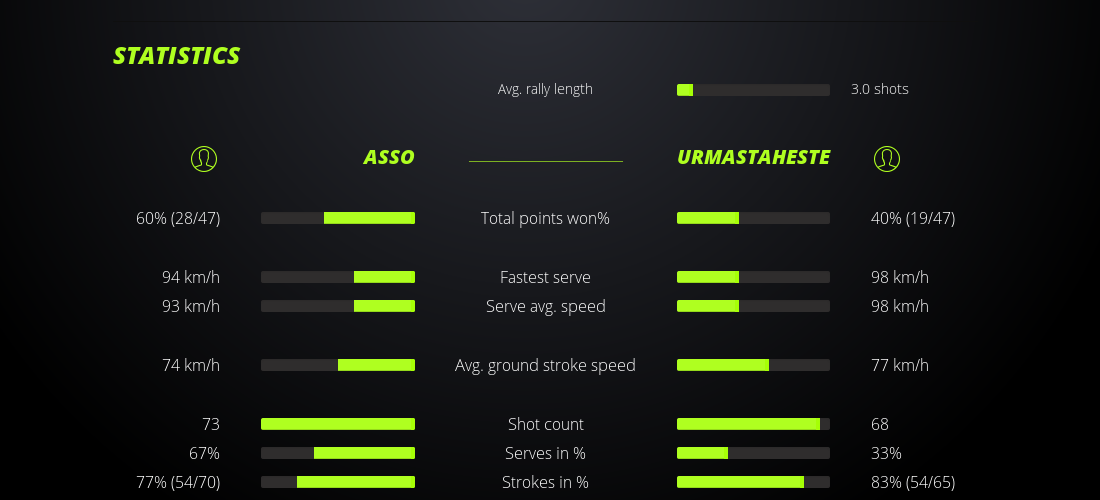
Task: Click URMASTAHESTE's 83% (54/65) strokes value
Action: click(x=913, y=482)
